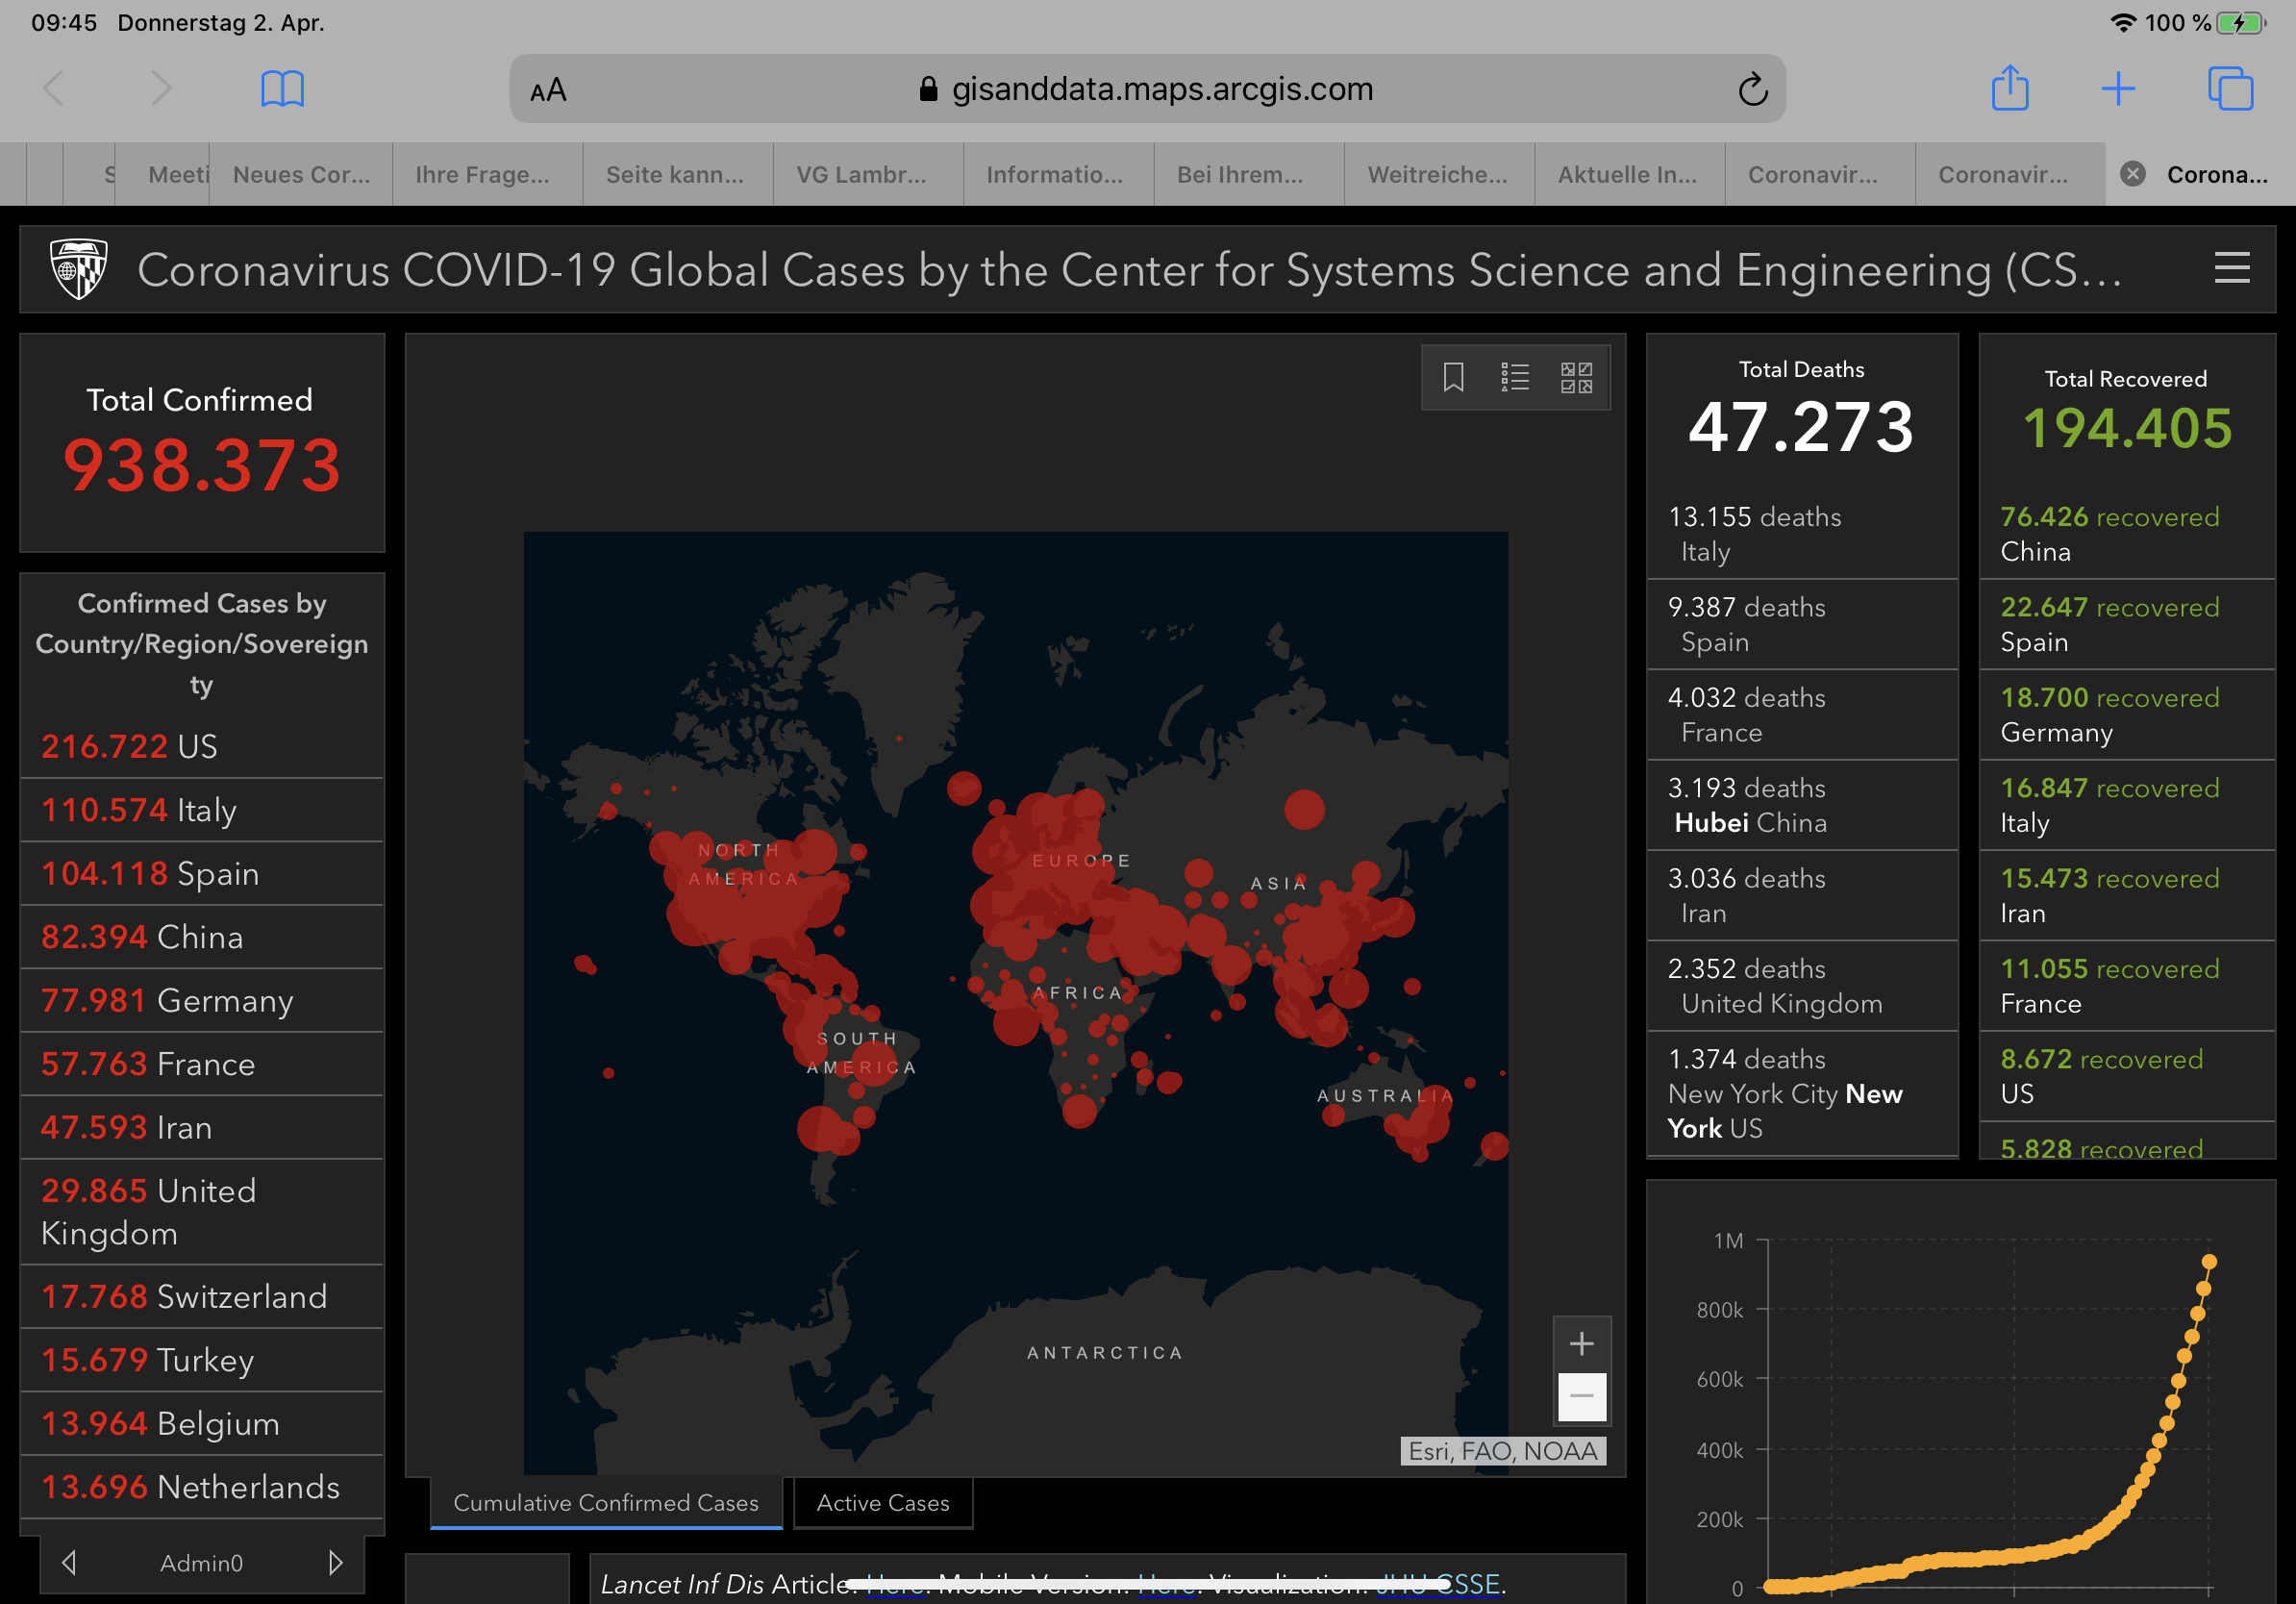This screenshot has height=1604, width=2296.
Task: Zoom in on the map
Action: click(x=1581, y=1343)
